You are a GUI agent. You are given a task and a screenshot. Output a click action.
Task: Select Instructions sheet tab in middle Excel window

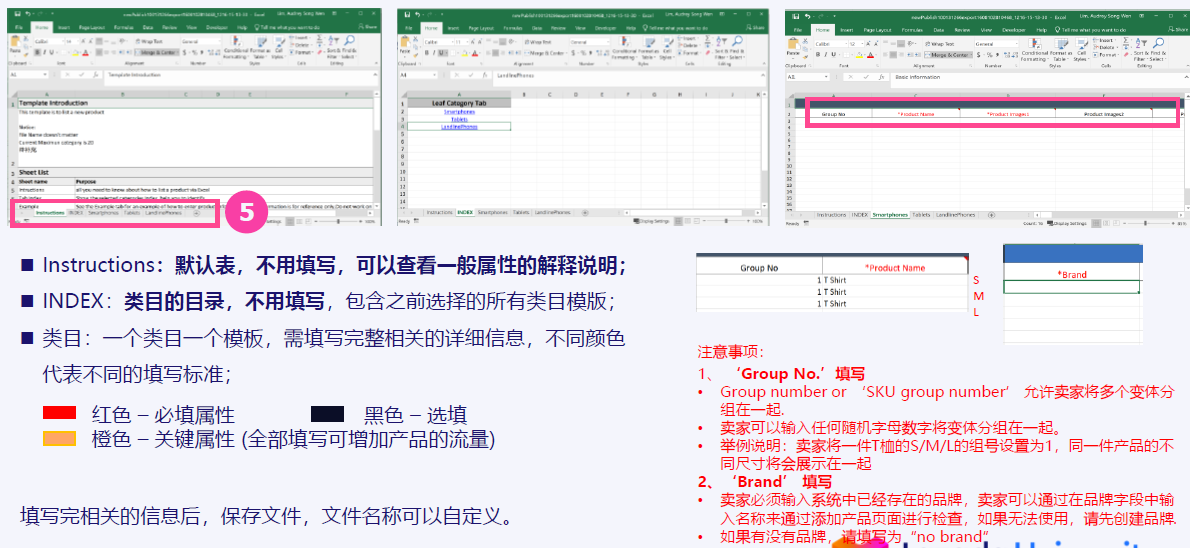(439, 213)
